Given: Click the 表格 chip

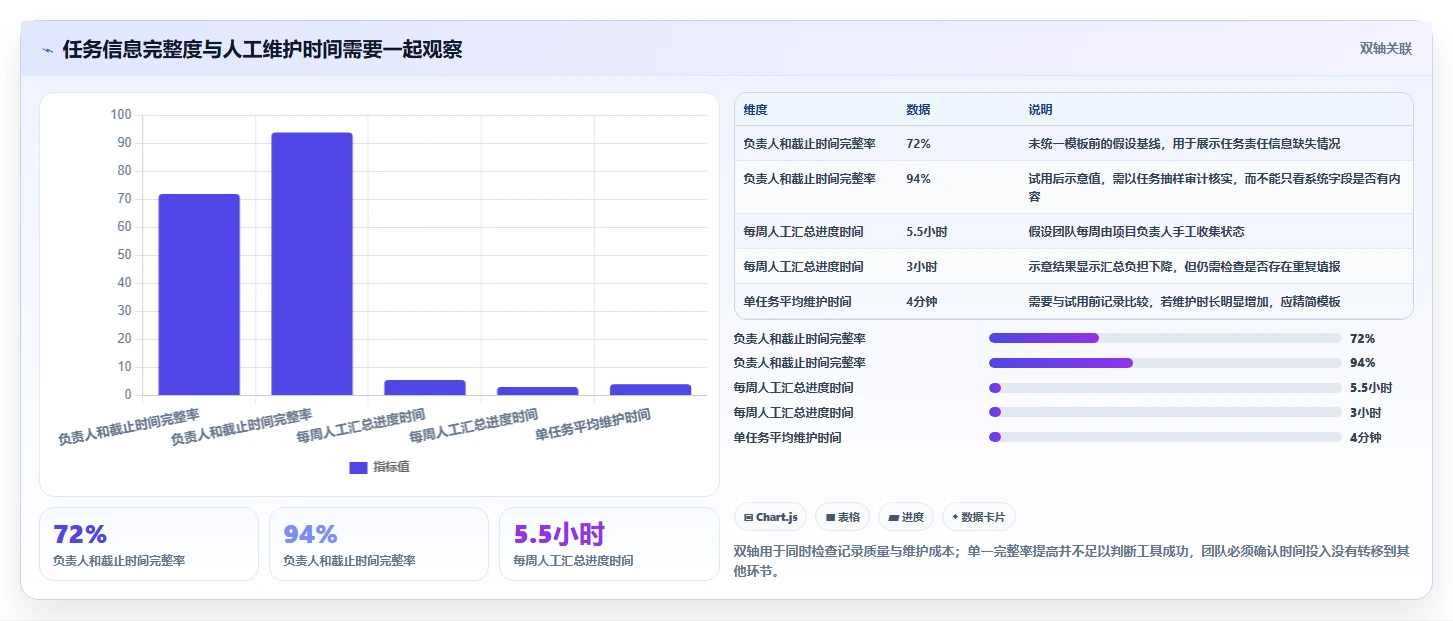Looking at the screenshot, I should (842, 517).
